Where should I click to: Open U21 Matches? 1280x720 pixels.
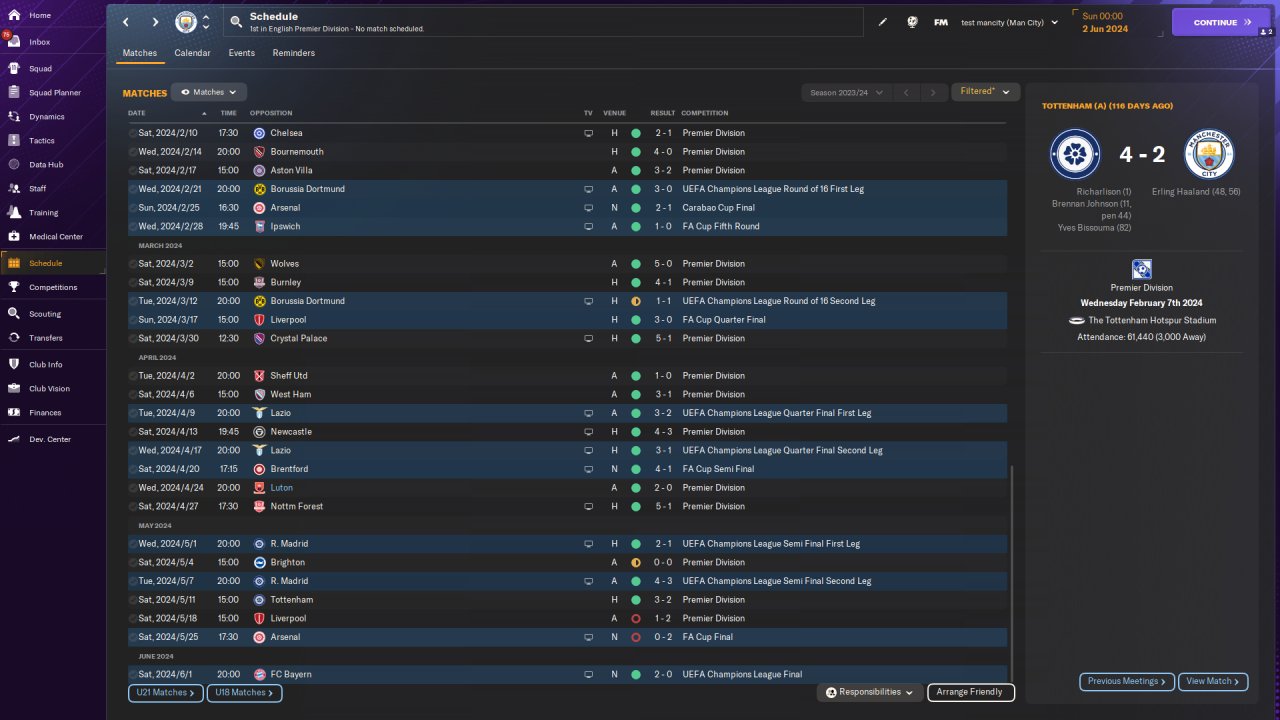point(165,692)
